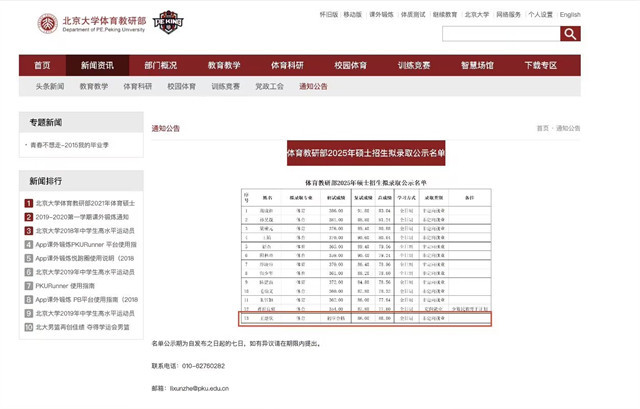This screenshot has height=409, width=640.
Task: Click the English language link
Action: pos(570,15)
